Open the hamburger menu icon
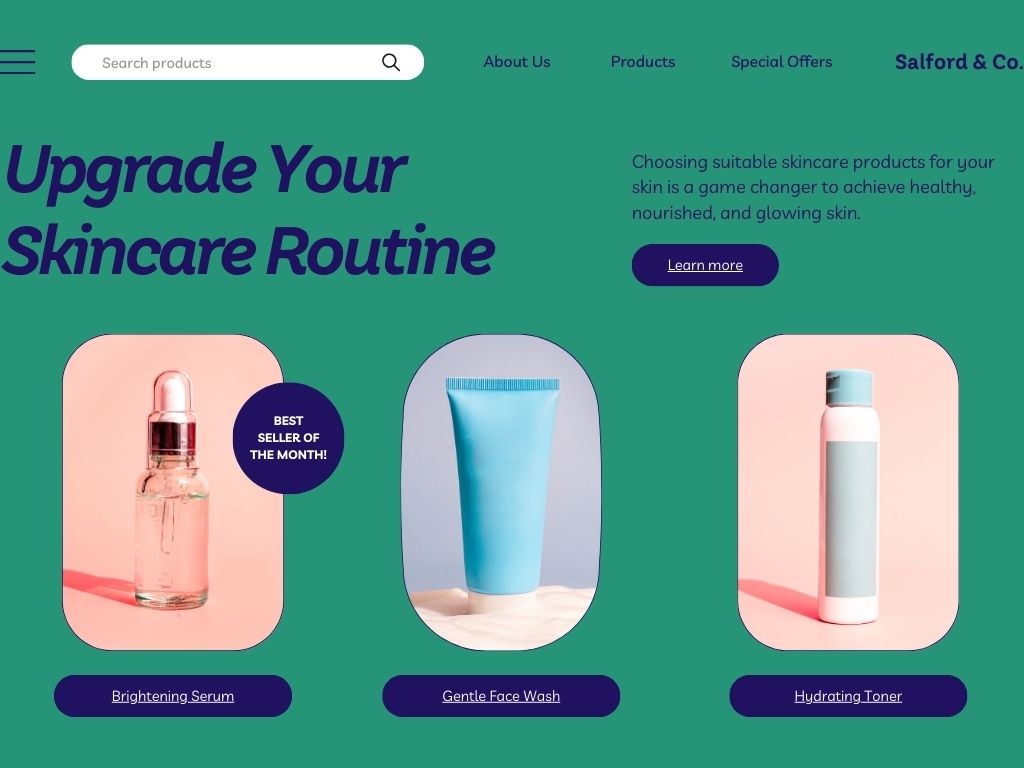 click(17, 62)
